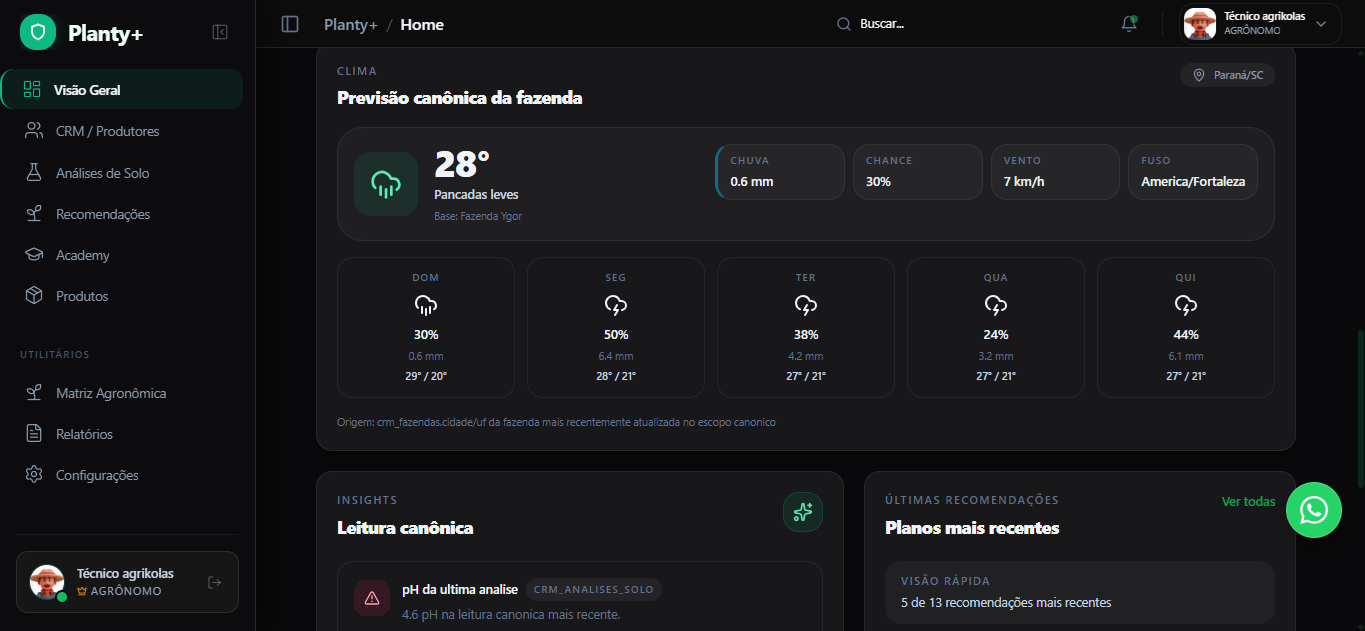This screenshot has width=1365, height=631.
Task: Select the SEG forecast day card
Action: (x=615, y=328)
